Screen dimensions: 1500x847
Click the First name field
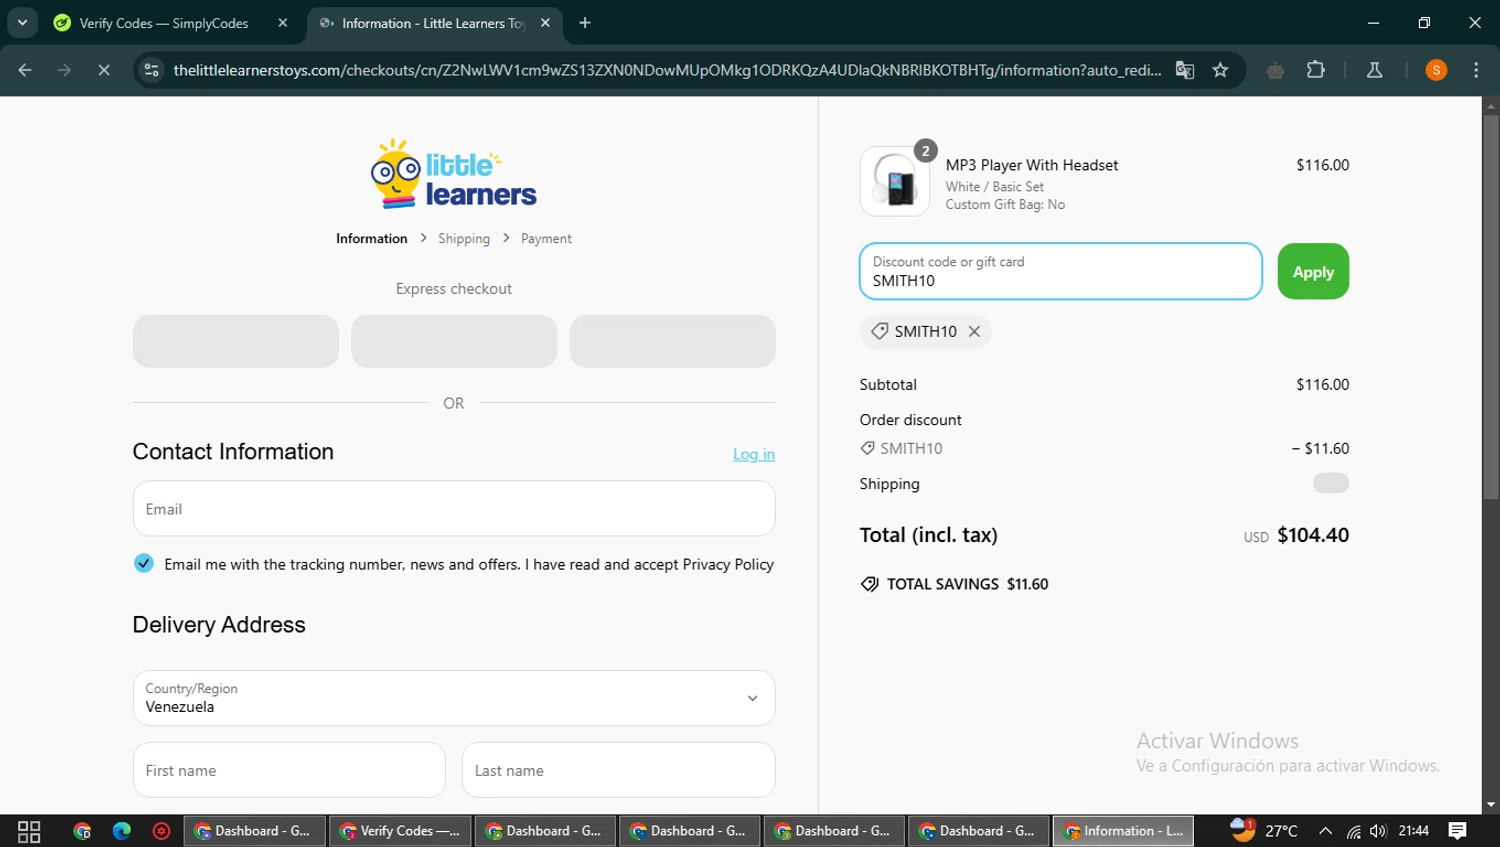pyautogui.click(x=289, y=770)
